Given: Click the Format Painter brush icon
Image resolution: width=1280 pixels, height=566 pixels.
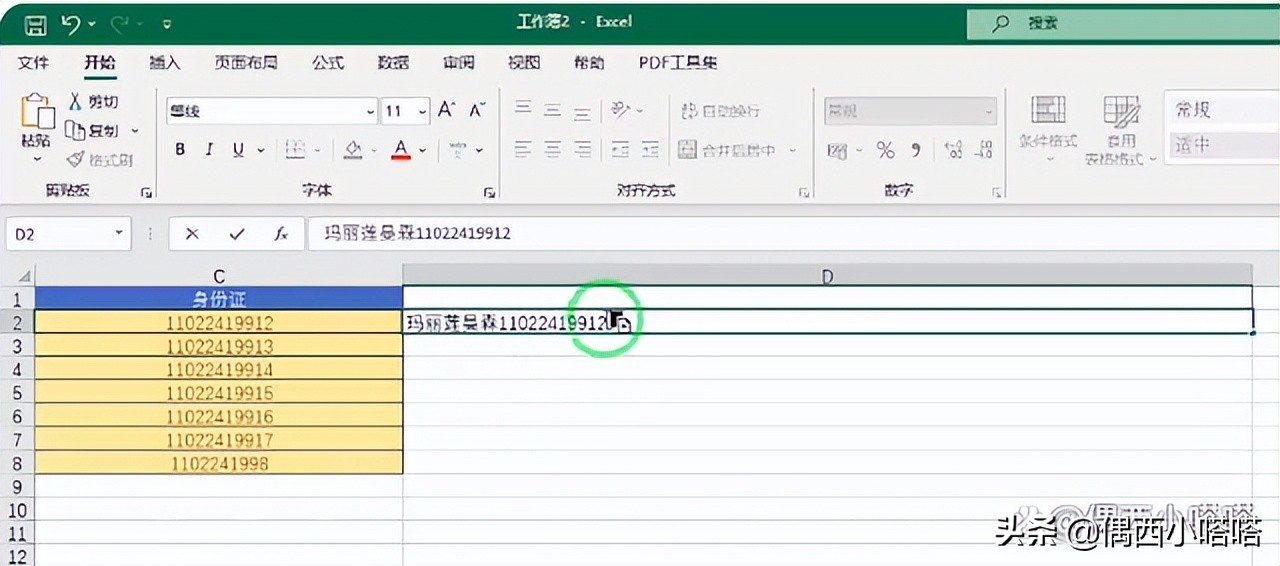Looking at the screenshot, I should coord(76,159).
